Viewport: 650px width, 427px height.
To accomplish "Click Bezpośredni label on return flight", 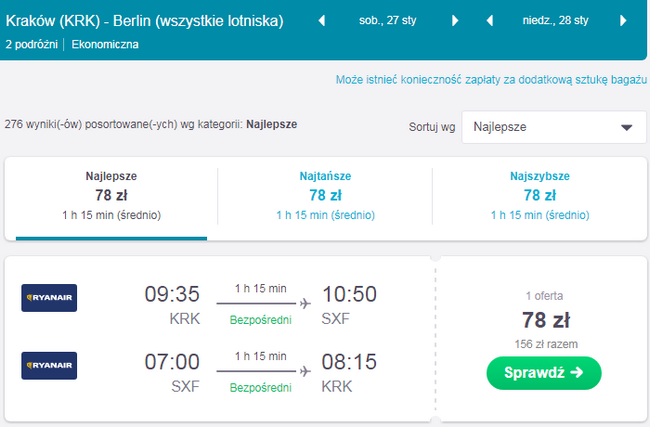I will (261, 388).
